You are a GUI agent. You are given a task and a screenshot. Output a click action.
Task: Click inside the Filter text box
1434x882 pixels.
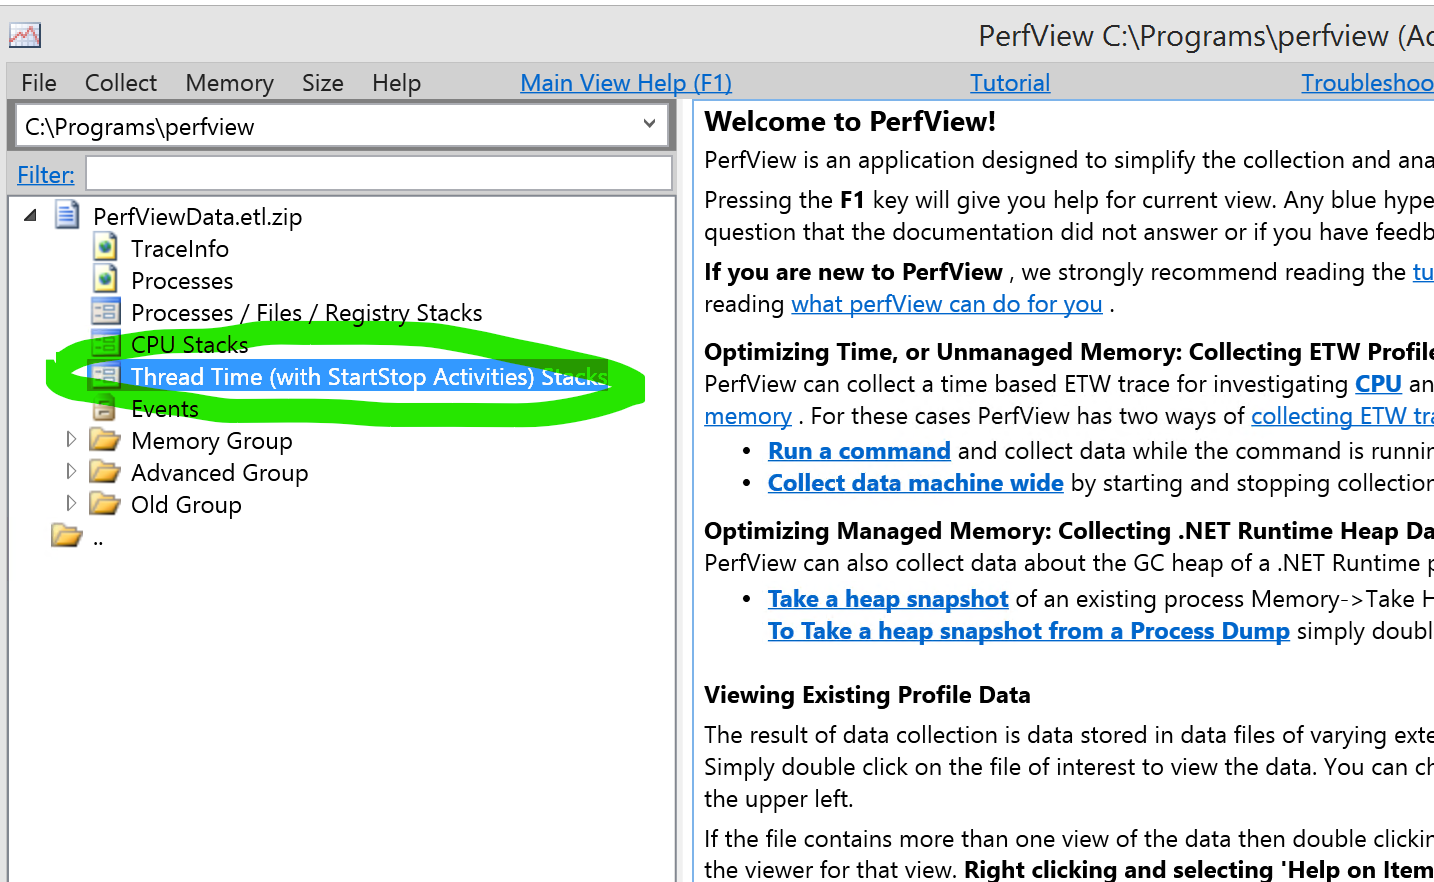tap(379, 173)
